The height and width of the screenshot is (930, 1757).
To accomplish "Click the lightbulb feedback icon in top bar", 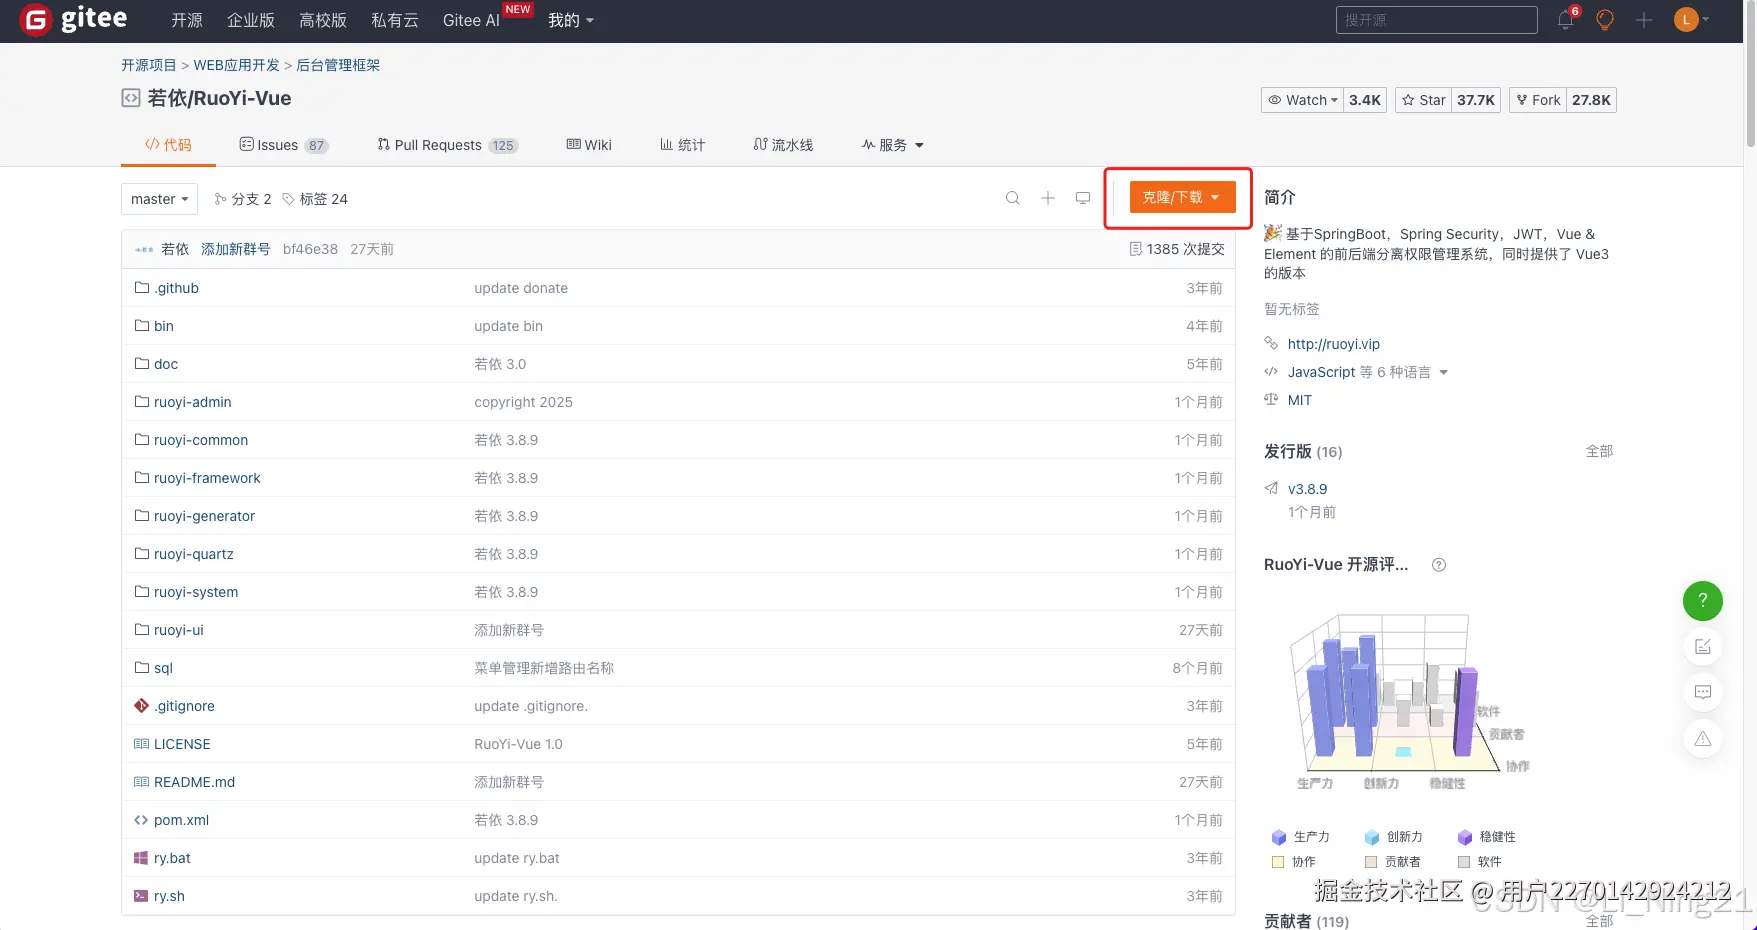I will click(x=1604, y=19).
